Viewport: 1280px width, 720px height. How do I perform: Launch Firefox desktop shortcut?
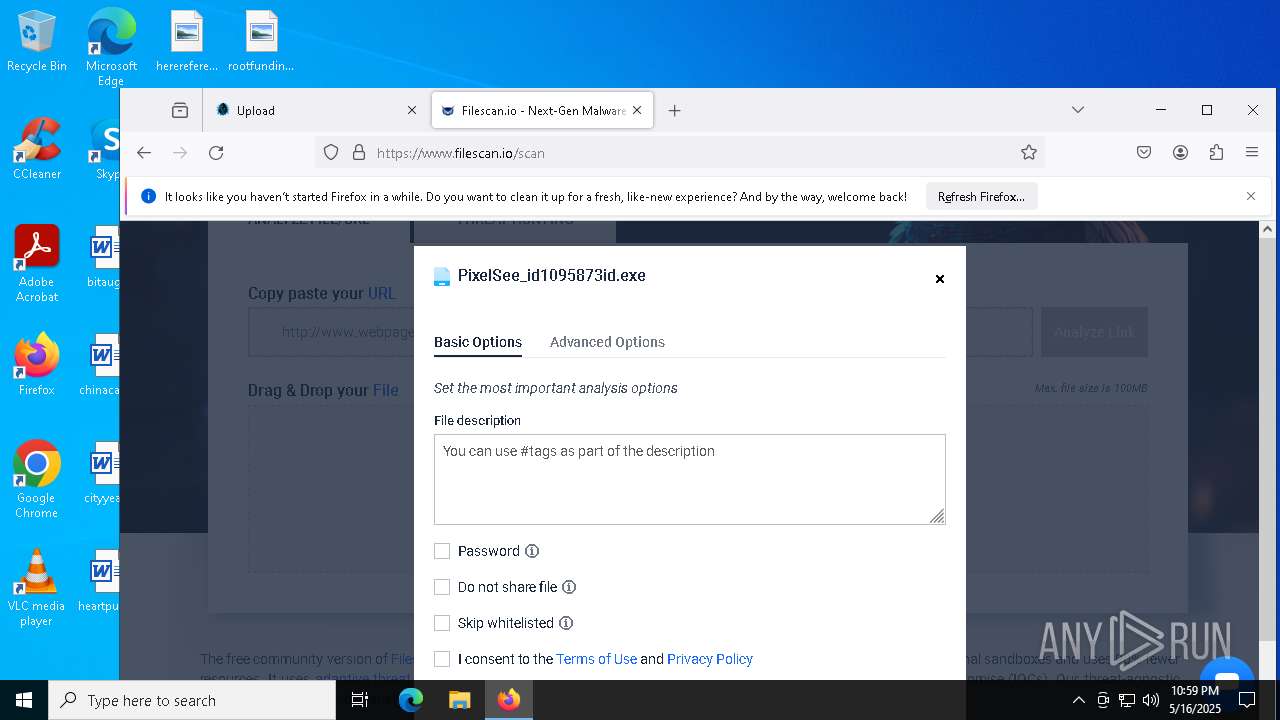[x=37, y=365]
